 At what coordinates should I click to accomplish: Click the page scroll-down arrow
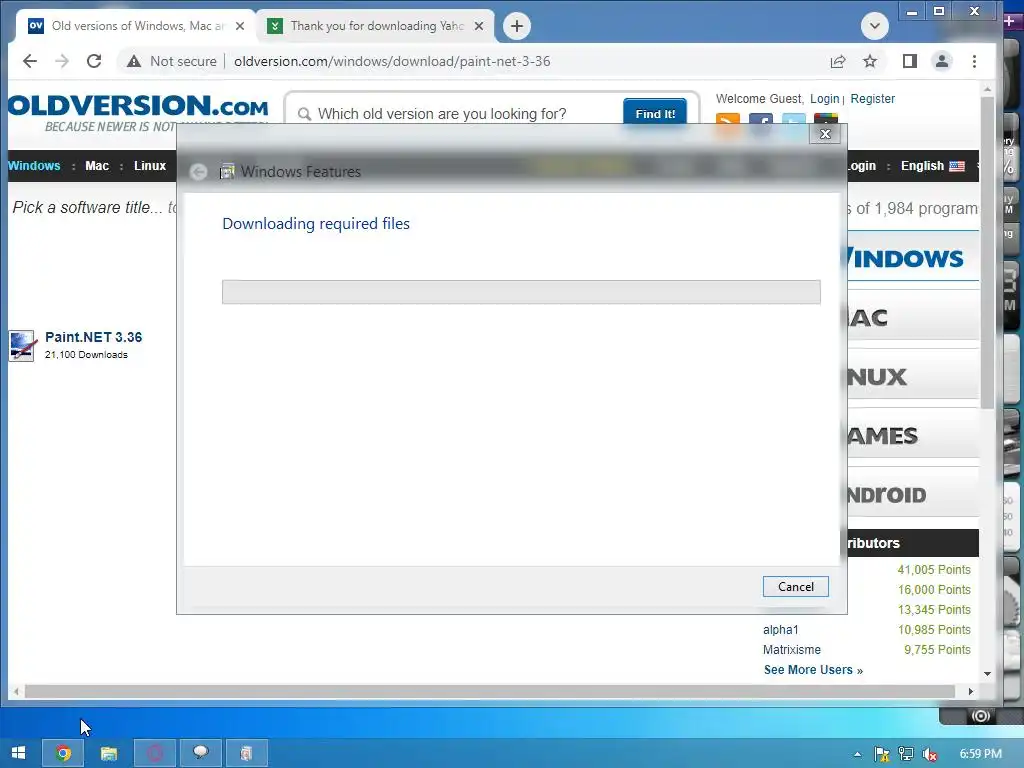pos(987,673)
